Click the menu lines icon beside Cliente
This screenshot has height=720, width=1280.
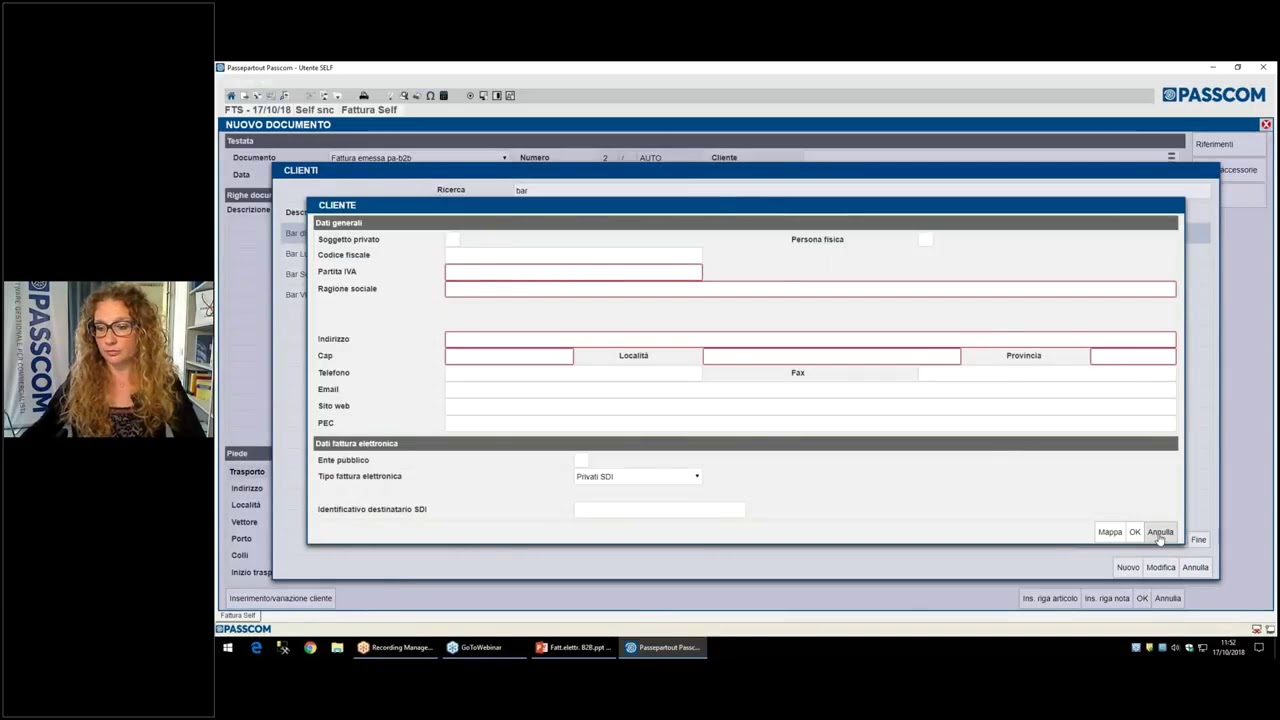click(1171, 157)
